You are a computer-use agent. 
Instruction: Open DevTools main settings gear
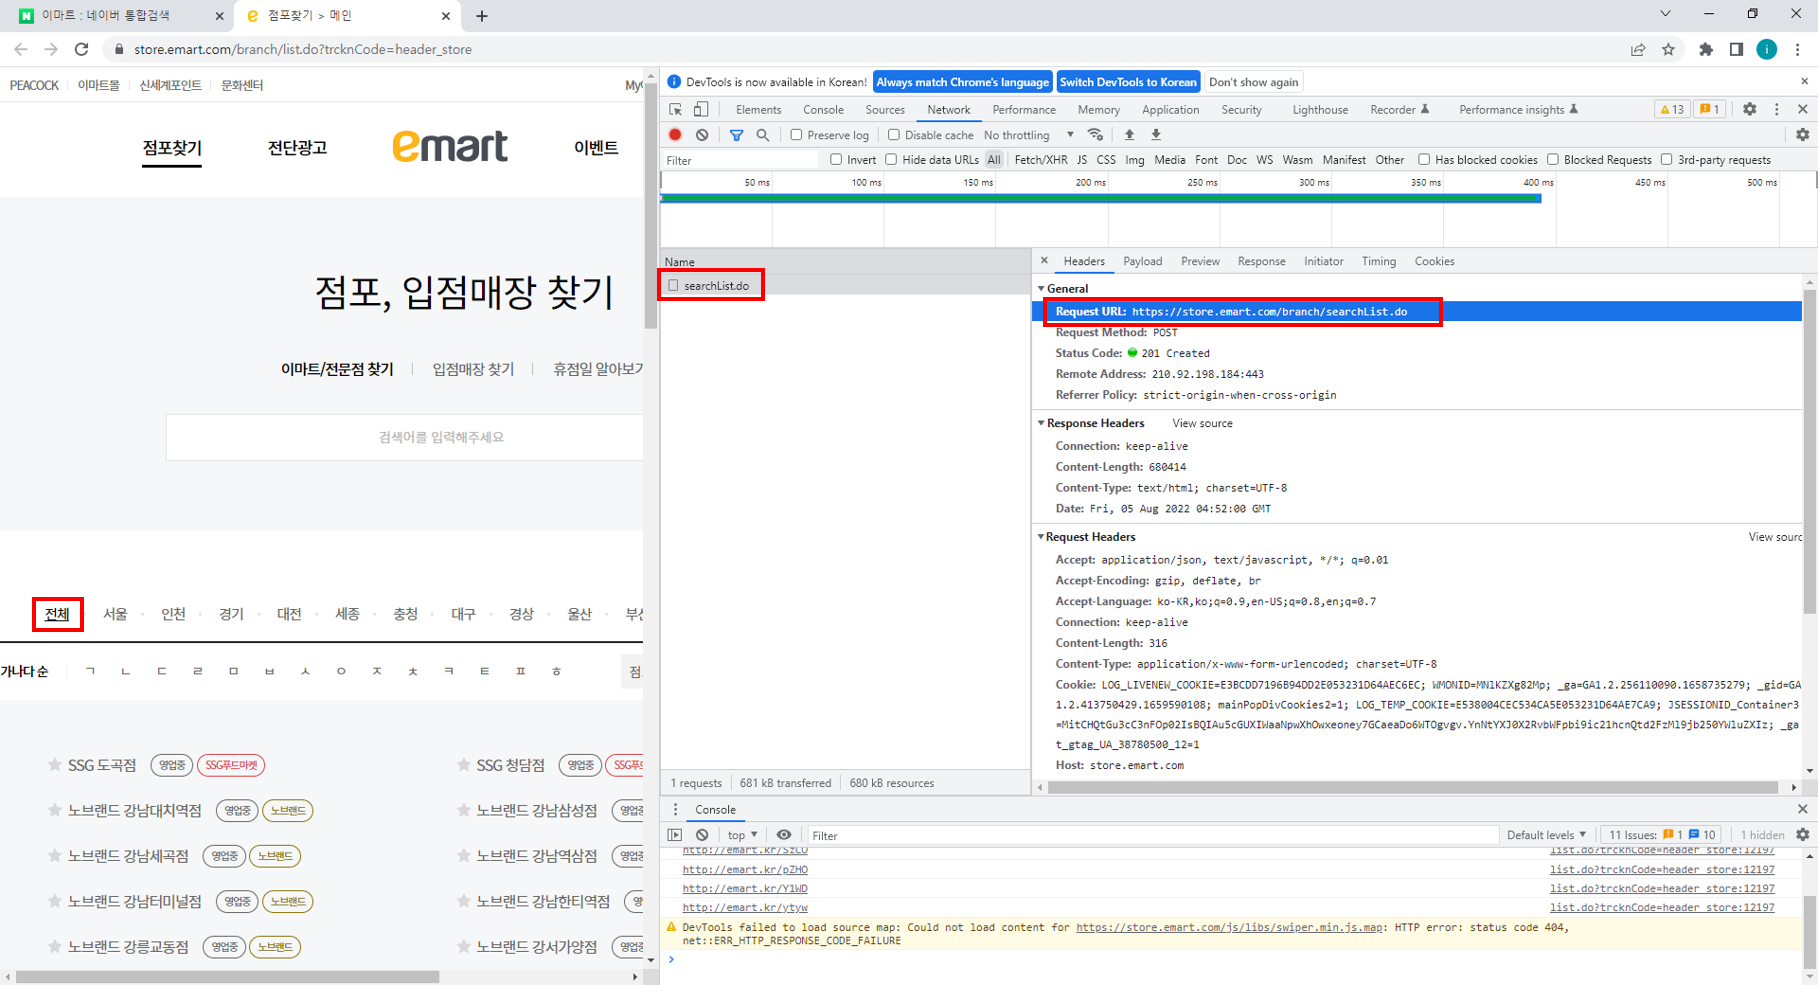pyautogui.click(x=1749, y=109)
